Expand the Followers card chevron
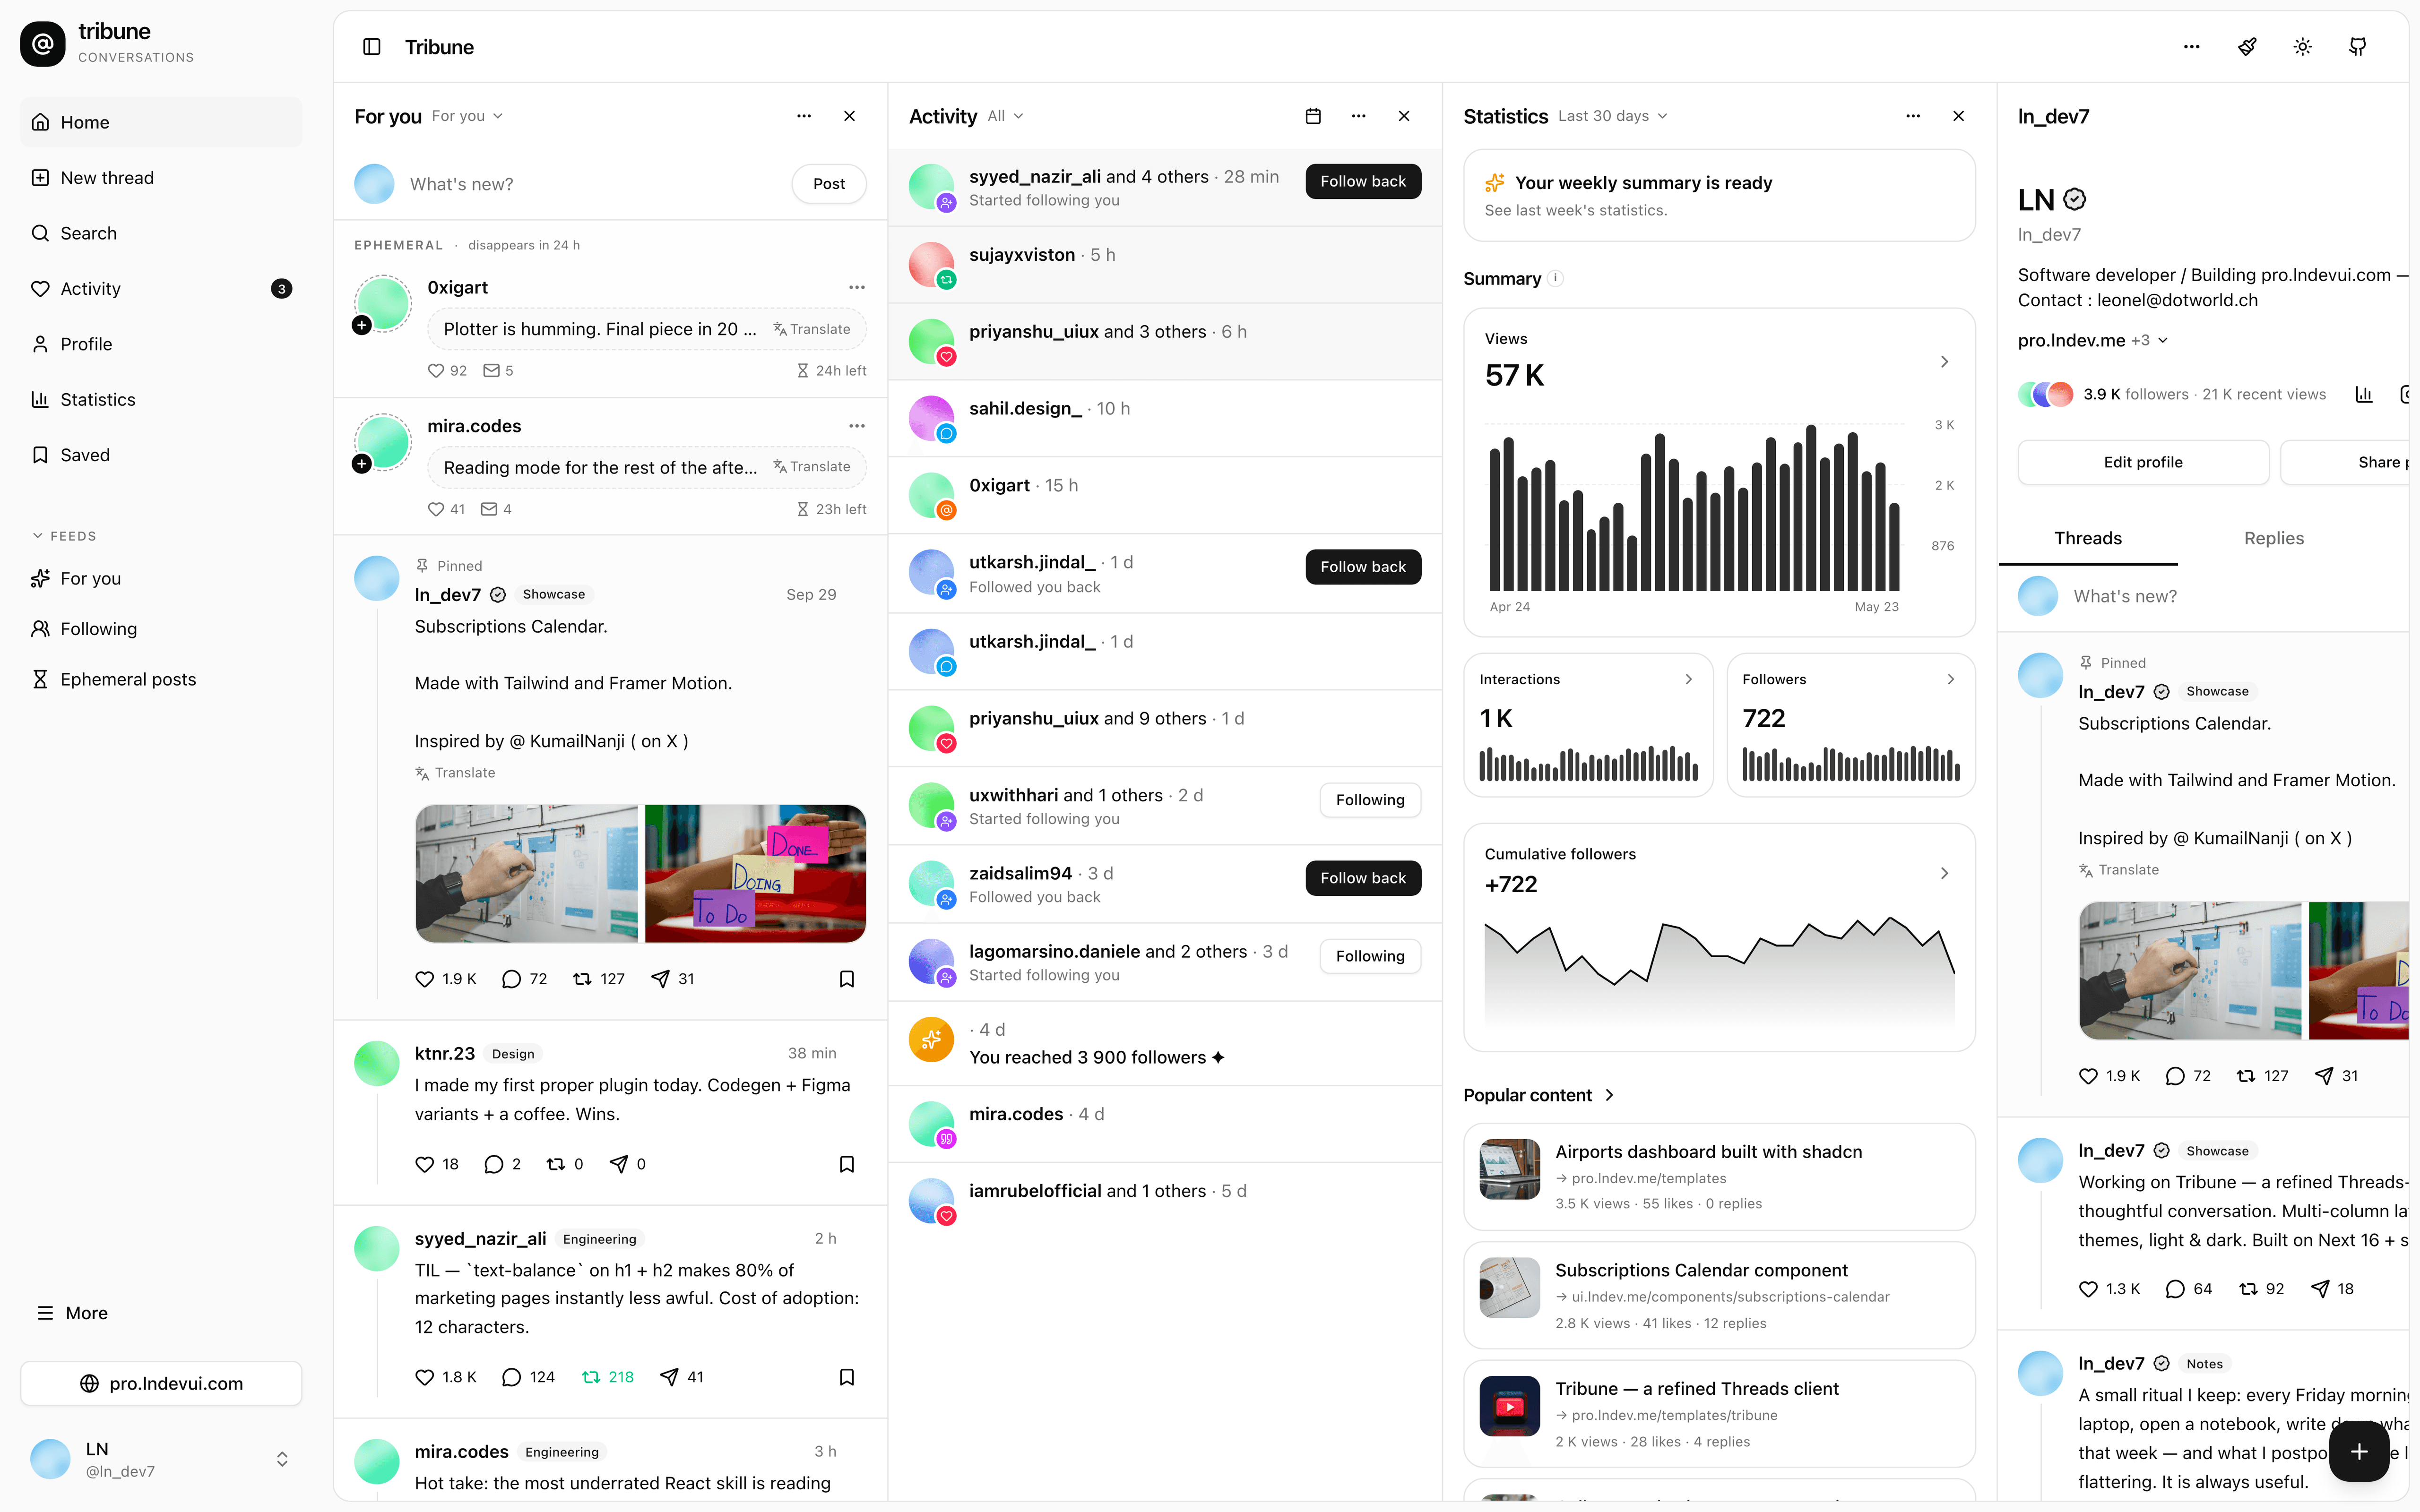This screenshot has height=1512, width=2420. tap(1950, 679)
